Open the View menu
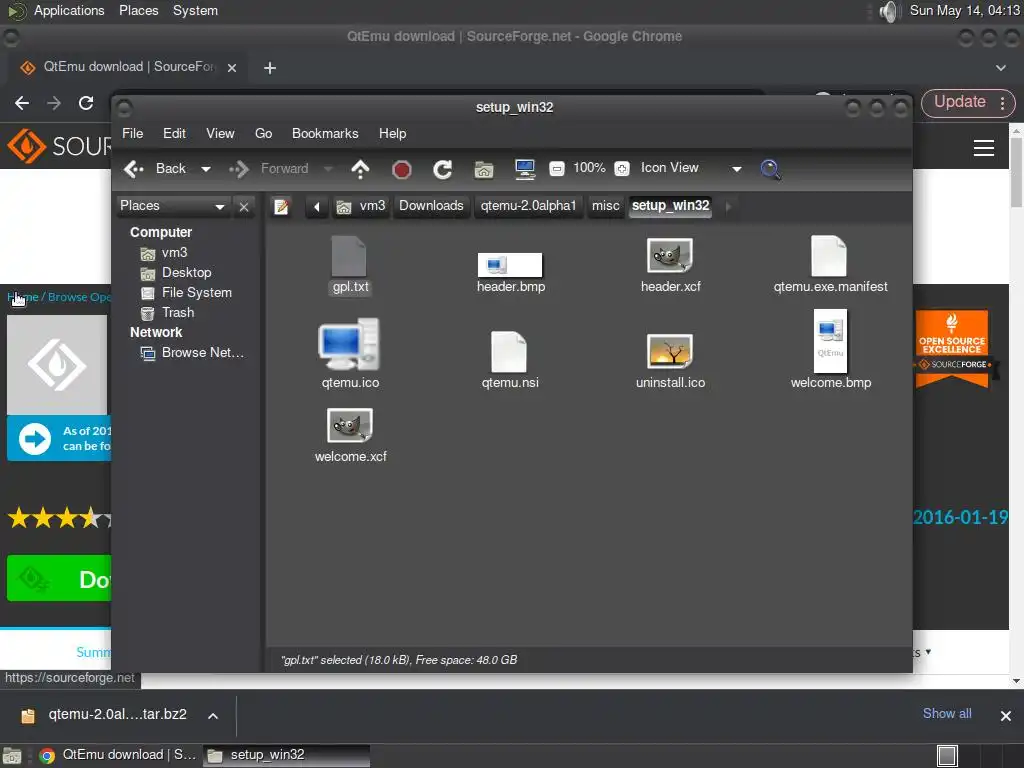This screenshot has width=1024, height=768. coord(220,134)
